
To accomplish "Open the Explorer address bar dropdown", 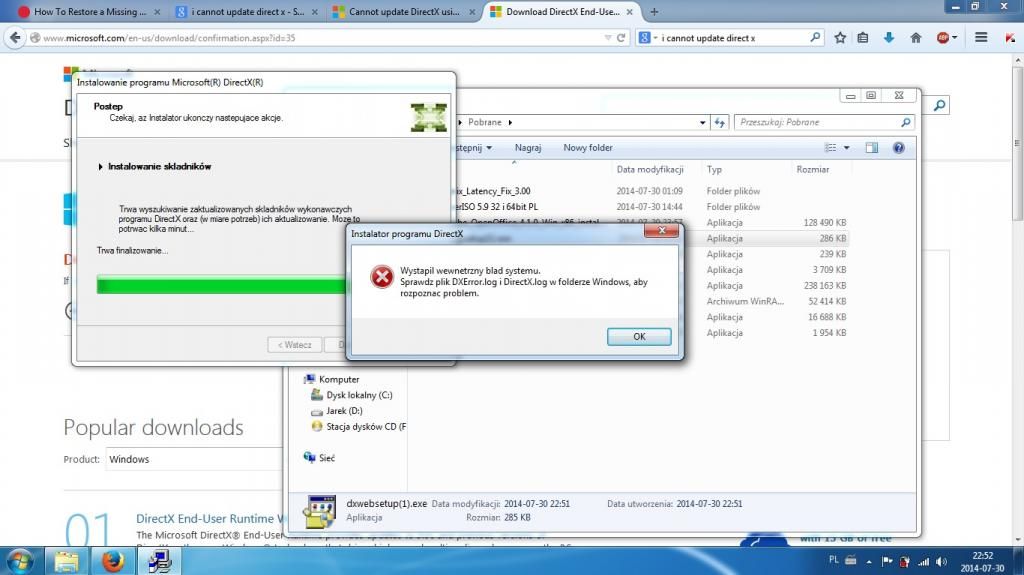I will pyautogui.click(x=702, y=122).
